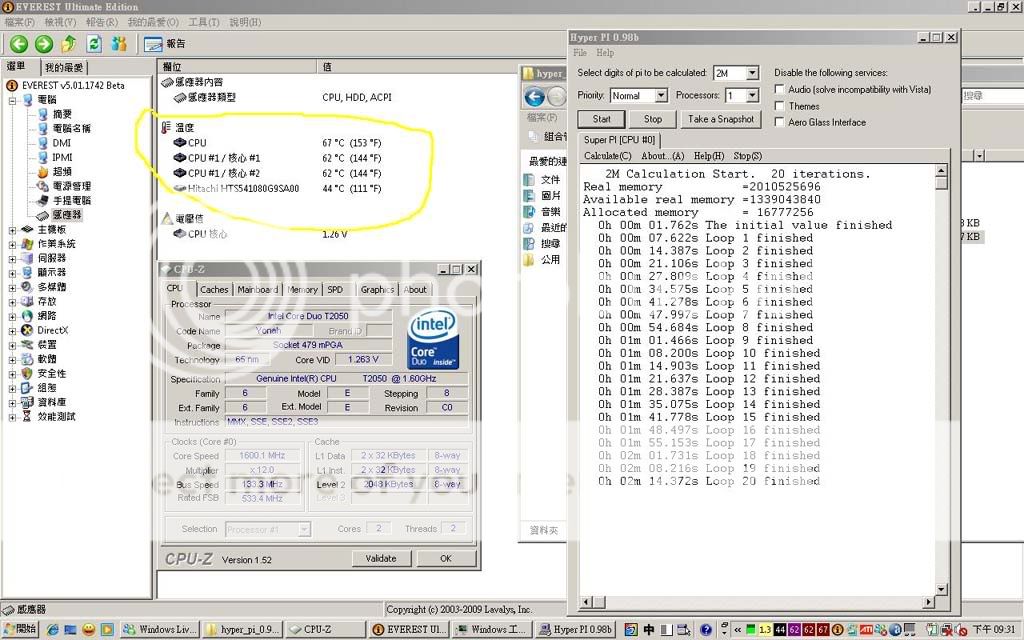Click the Stop button beside Start in Hyper PI
Image resolution: width=1024 pixels, height=640 pixels.
(652, 119)
